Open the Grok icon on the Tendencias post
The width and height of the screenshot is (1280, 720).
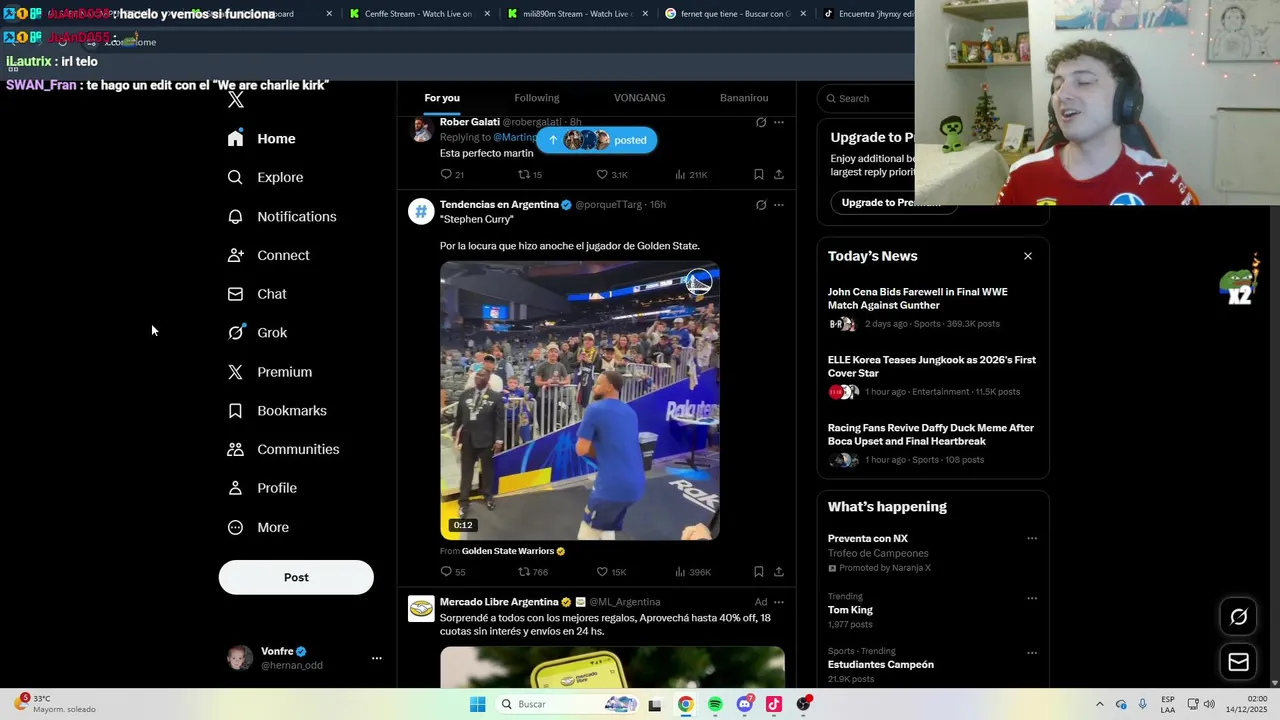761,205
